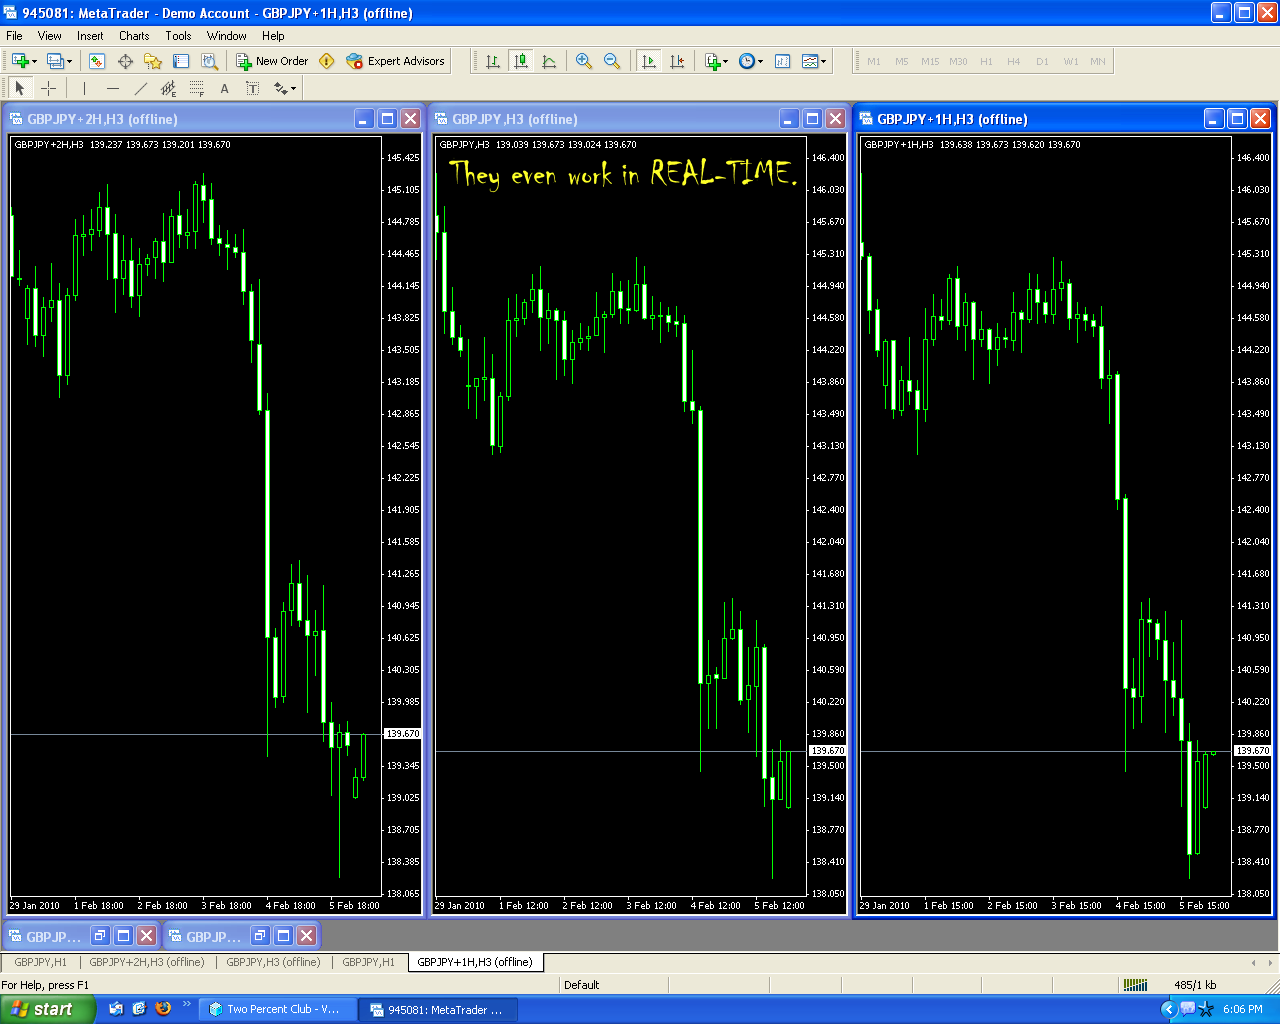
Task: Expand the New Chart dropdown arrow
Action: [34, 61]
